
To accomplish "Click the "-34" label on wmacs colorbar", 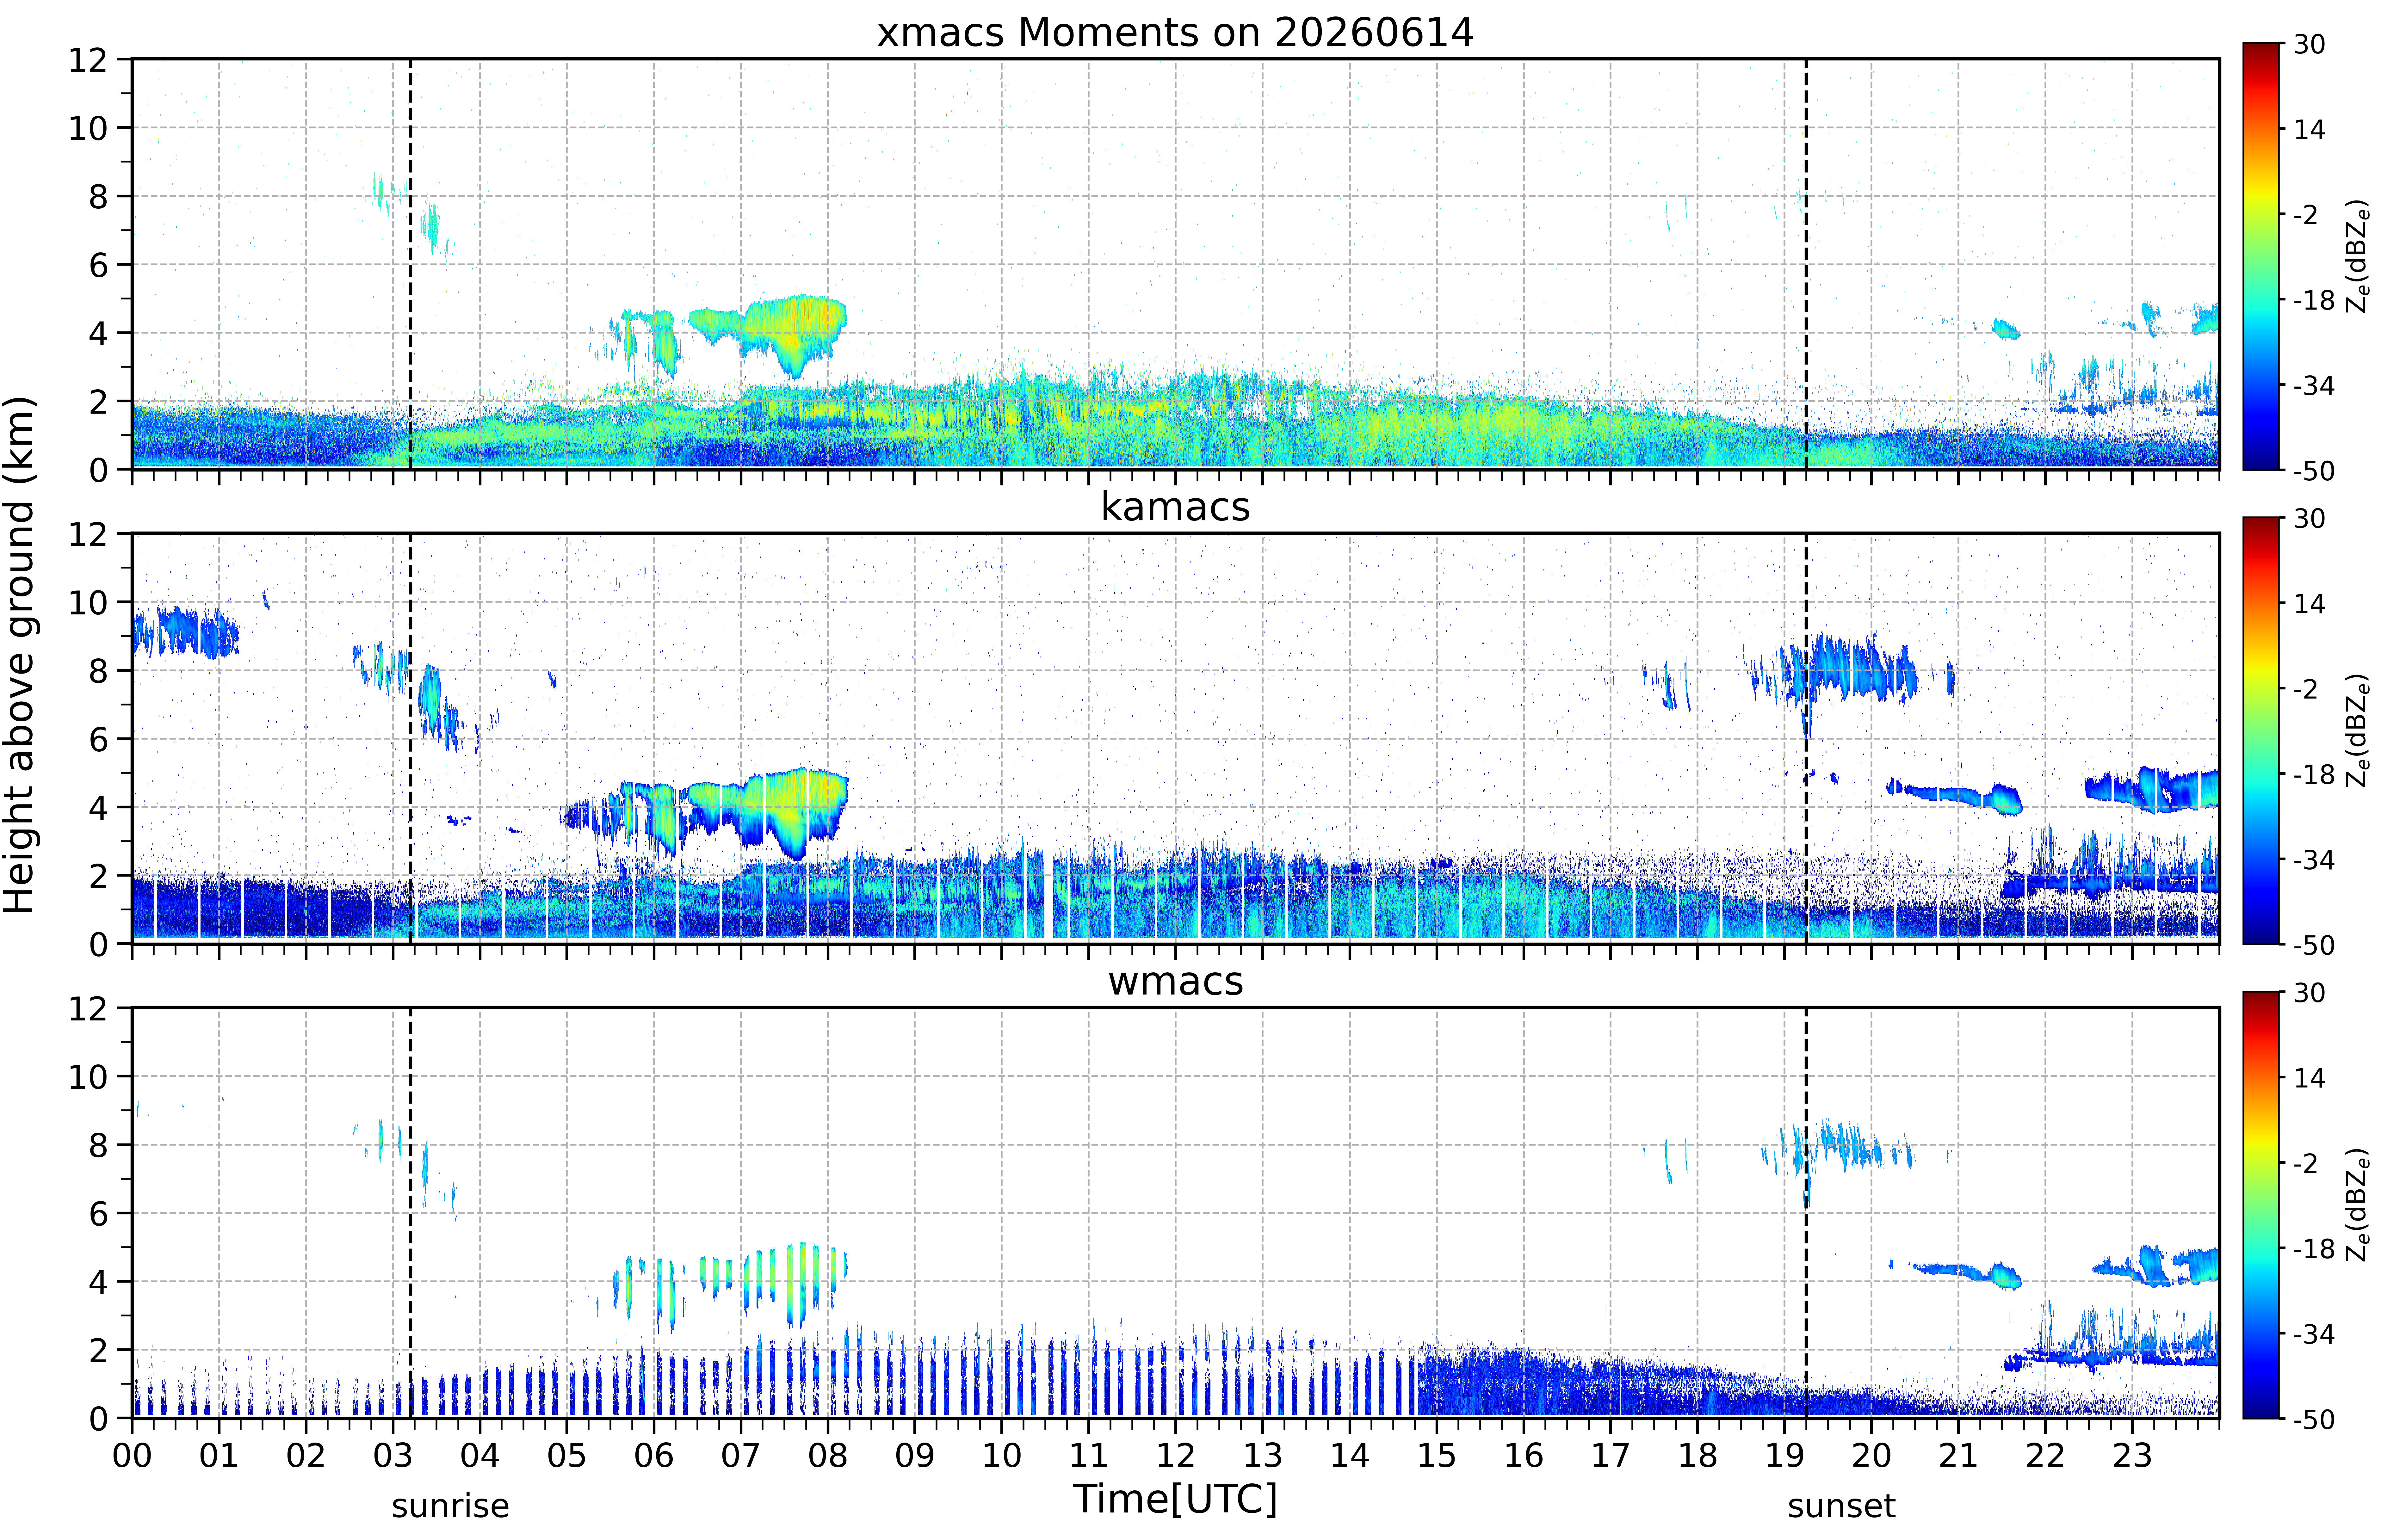I will (2314, 1334).
